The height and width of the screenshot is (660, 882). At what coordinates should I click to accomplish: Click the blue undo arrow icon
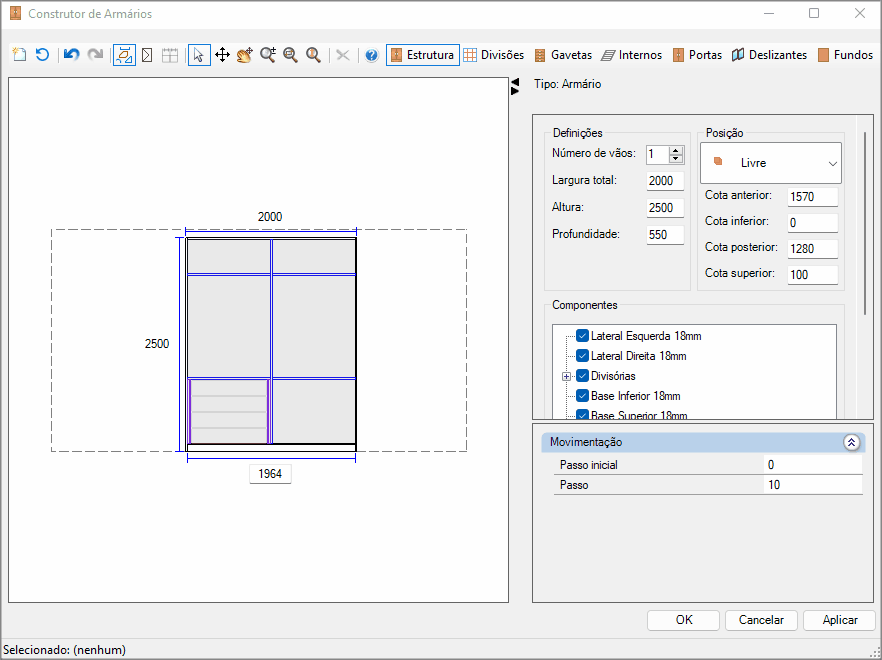point(71,55)
